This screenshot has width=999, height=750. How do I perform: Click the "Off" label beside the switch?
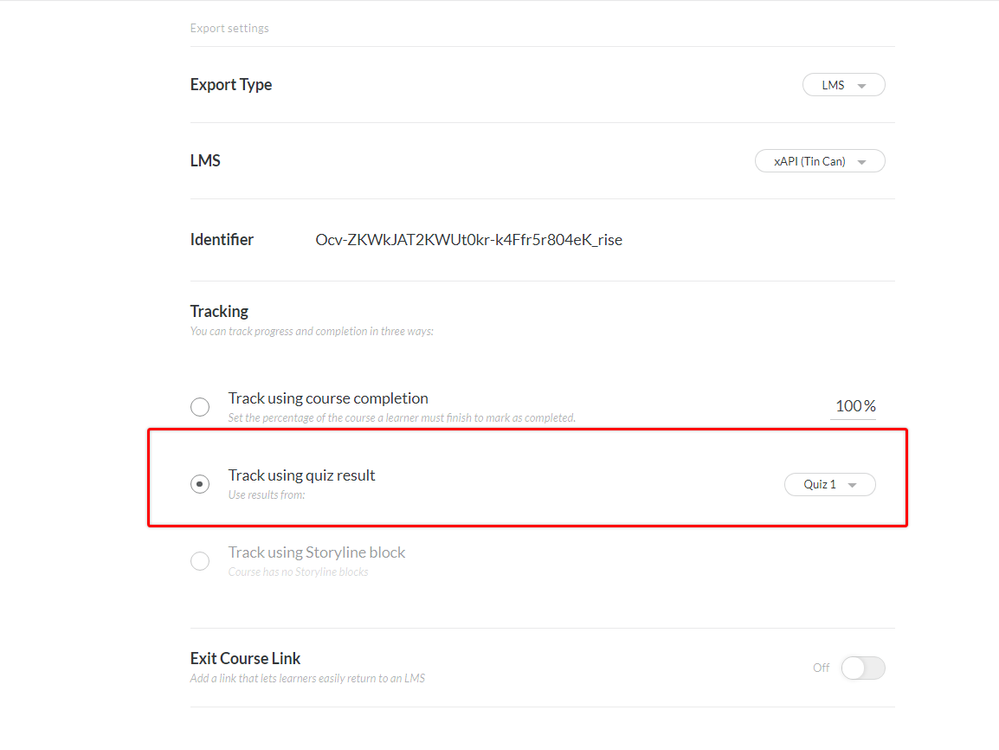click(x=821, y=668)
